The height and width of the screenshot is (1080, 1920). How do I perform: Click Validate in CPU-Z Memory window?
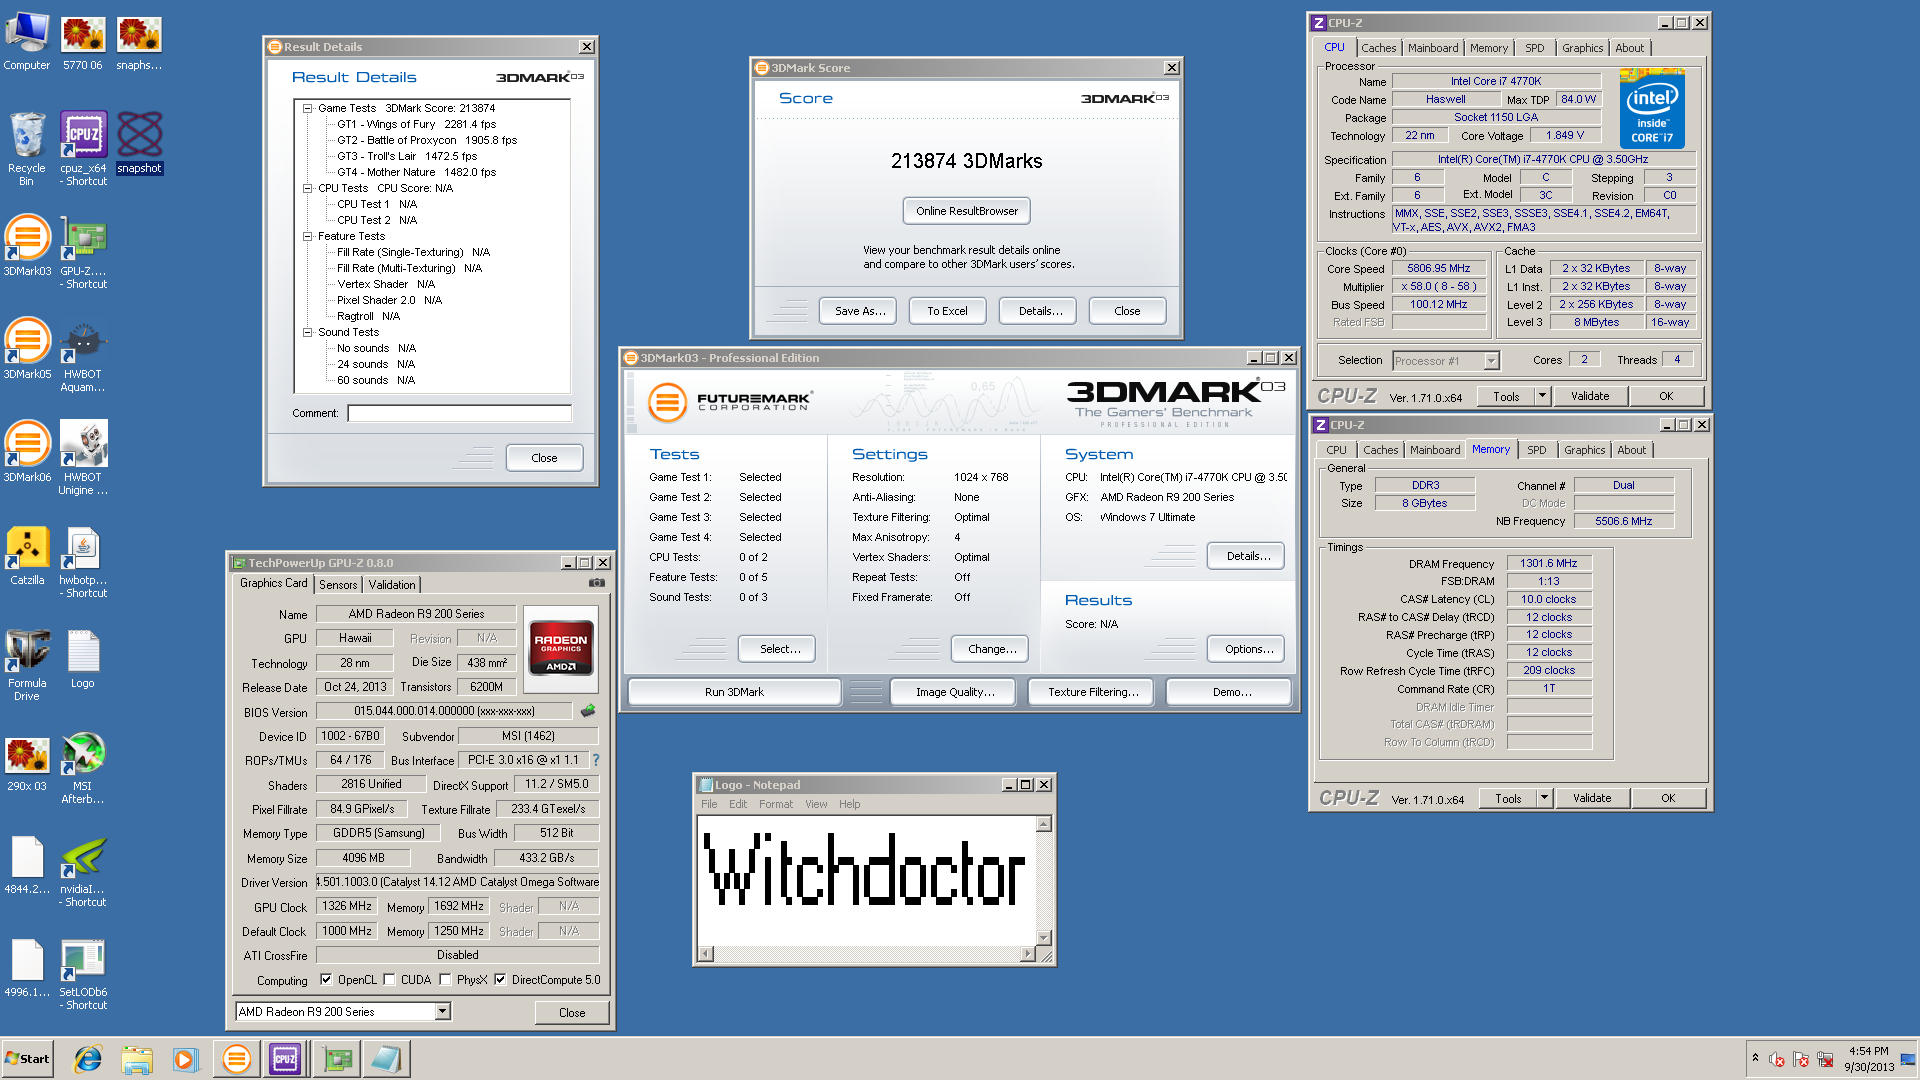click(1592, 798)
